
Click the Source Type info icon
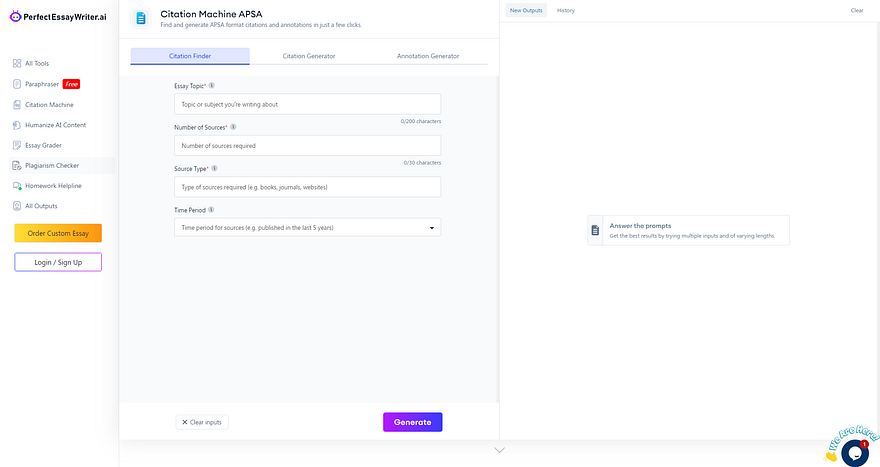point(214,168)
